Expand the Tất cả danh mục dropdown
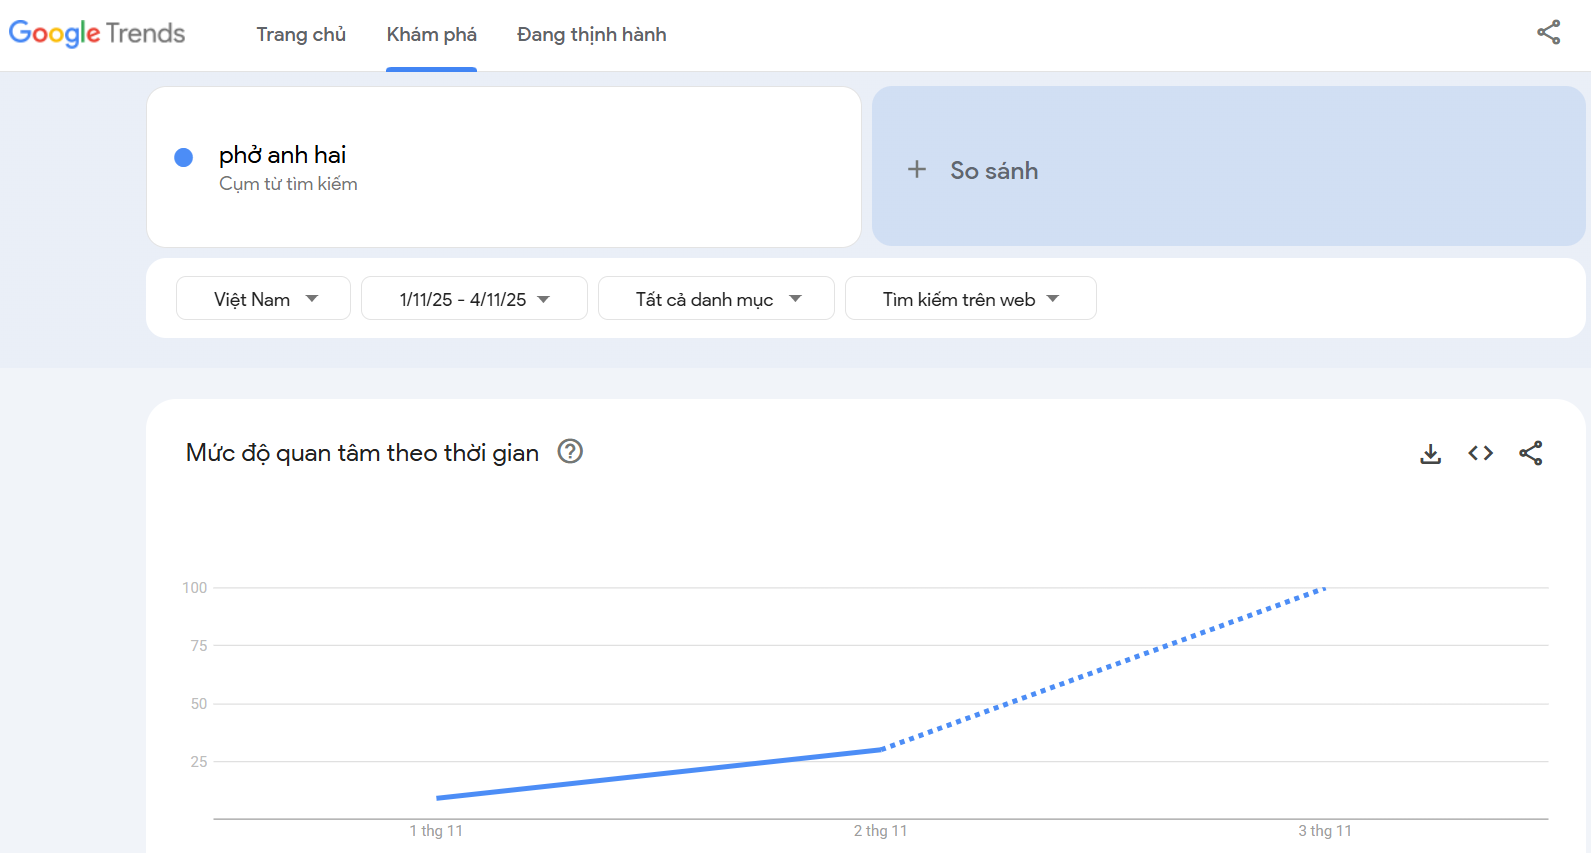Screen dimensions: 1591x853 click(x=716, y=299)
